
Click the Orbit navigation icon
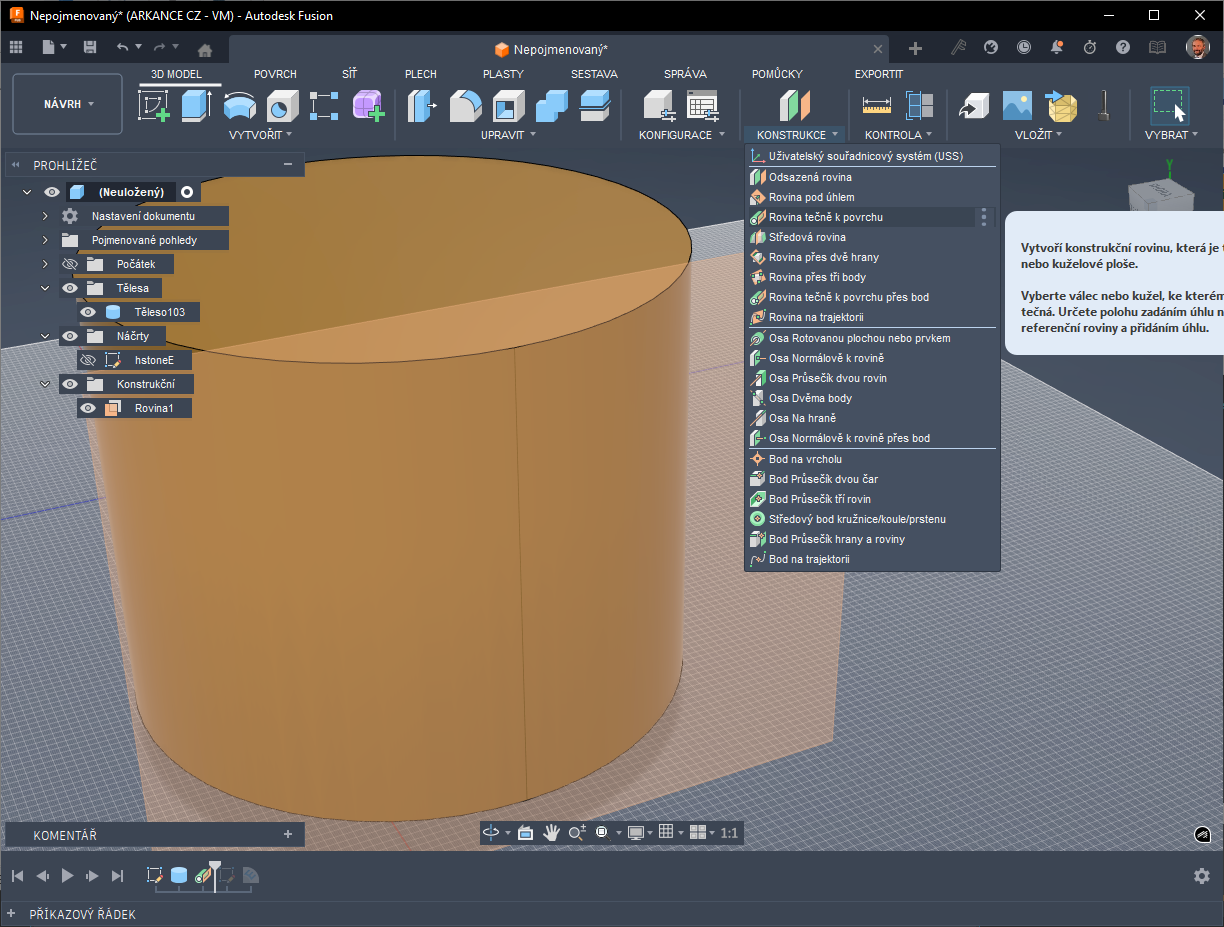pyautogui.click(x=491, y=832)
